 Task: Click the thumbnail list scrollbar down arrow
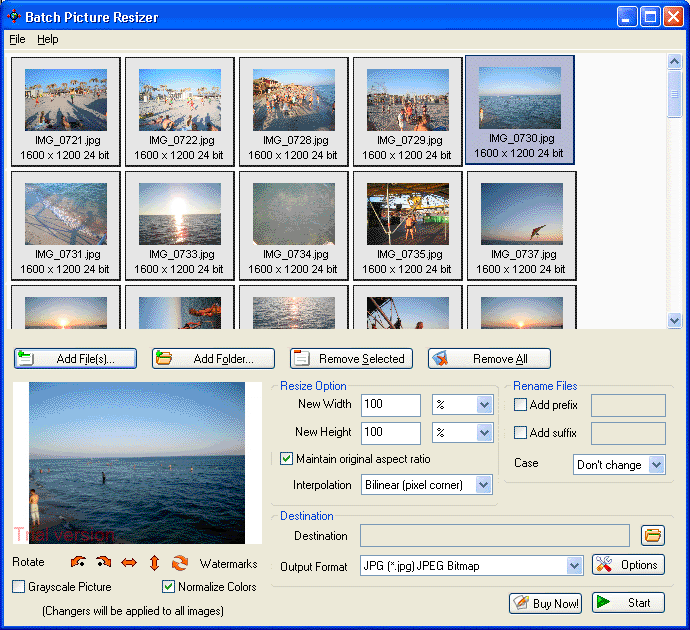tap(674, 320)
